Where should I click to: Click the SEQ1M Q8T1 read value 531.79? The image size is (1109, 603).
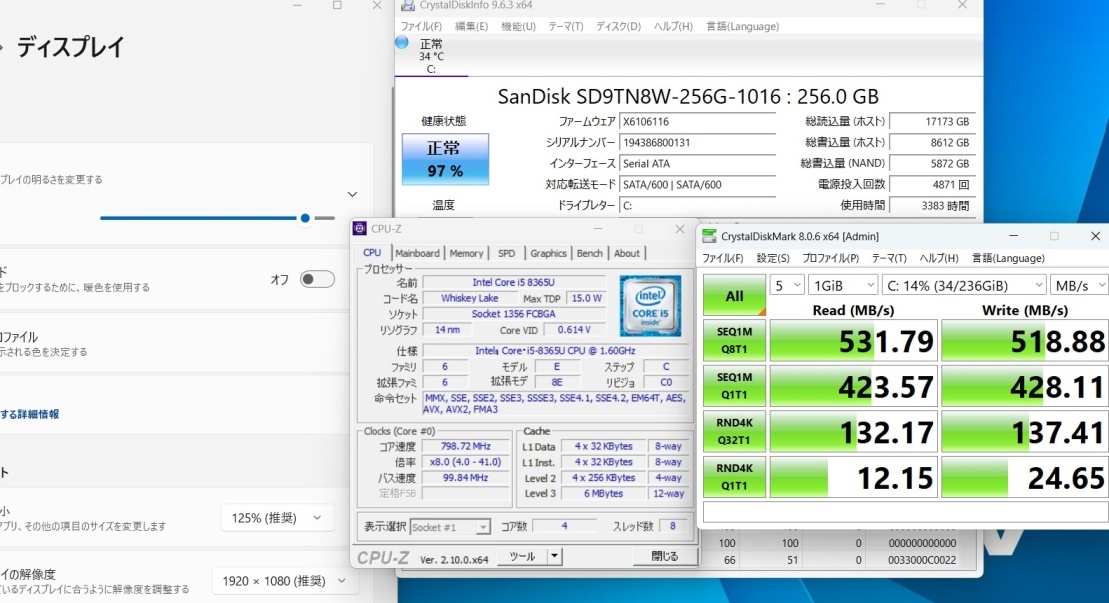pyautogui.click(x=854, y=341)
